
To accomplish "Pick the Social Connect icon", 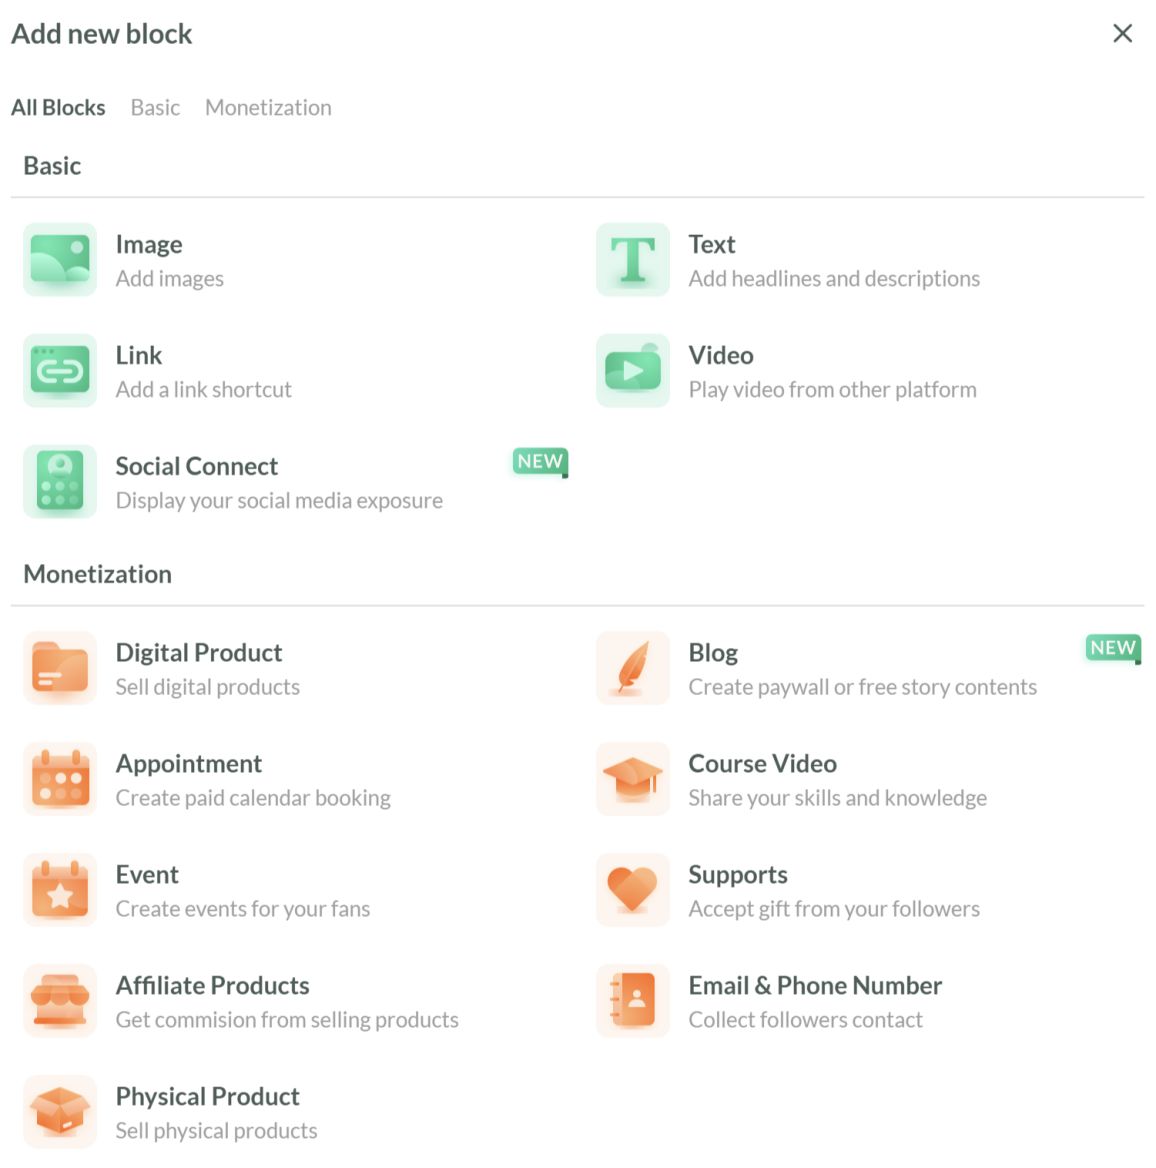I will [60, 482].
